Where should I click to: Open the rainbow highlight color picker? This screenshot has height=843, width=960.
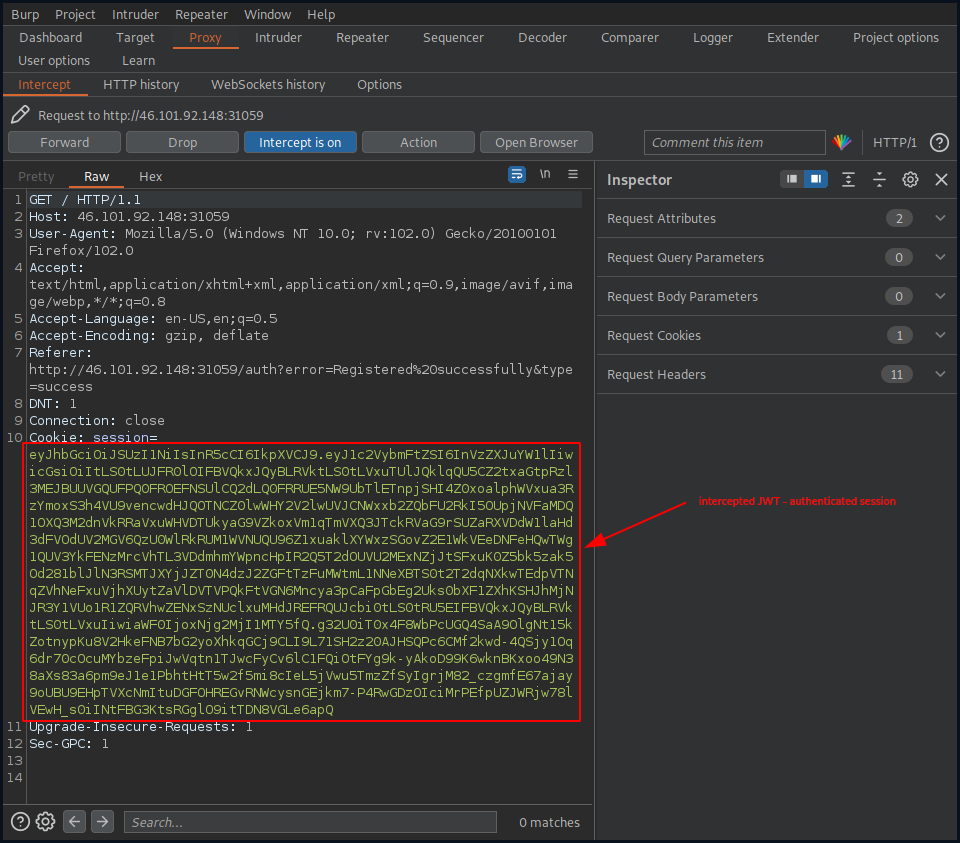(843, 142)
